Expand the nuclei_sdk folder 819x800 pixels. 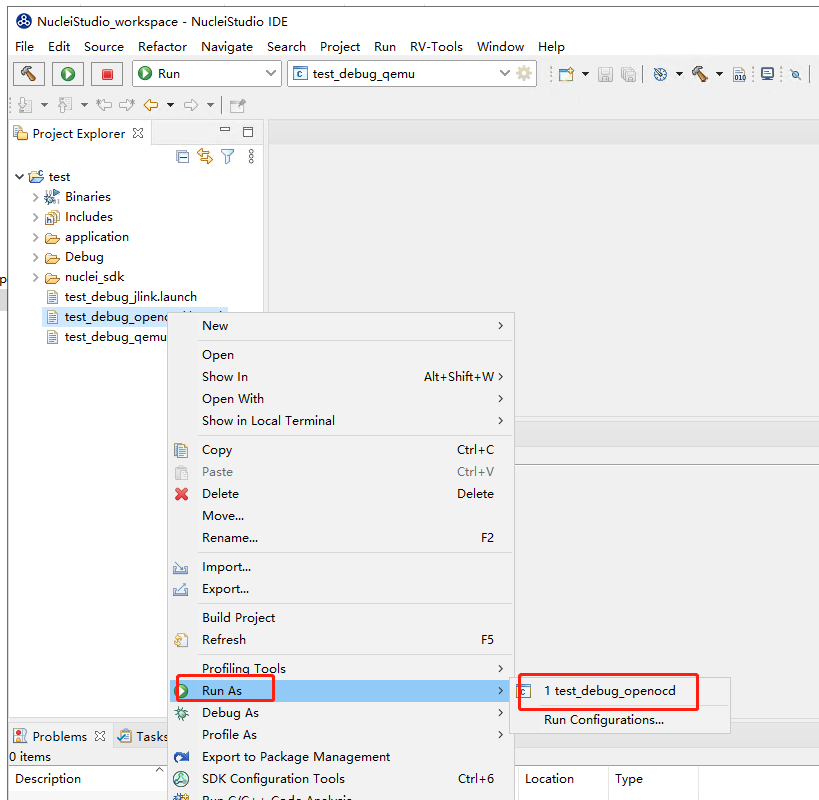[36, 277]
